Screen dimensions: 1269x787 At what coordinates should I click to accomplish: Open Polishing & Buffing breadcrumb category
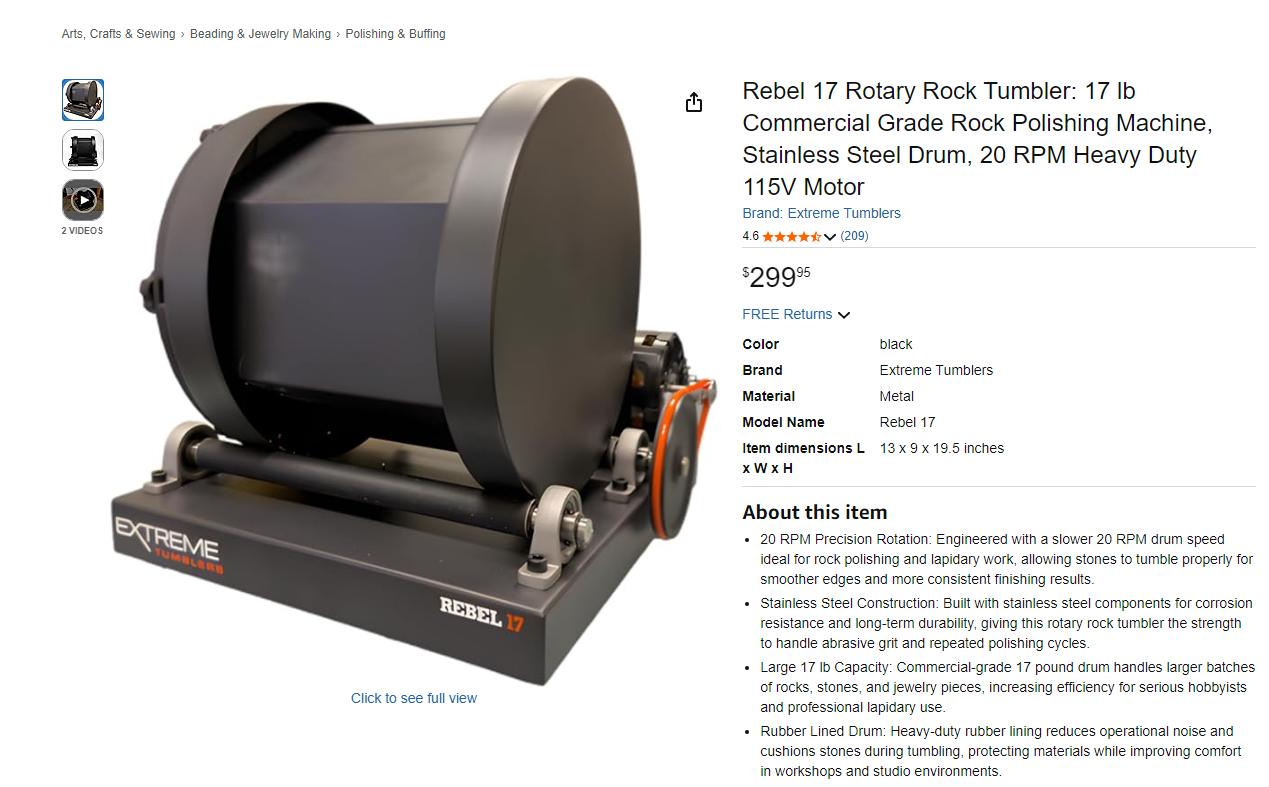pos(396,34)
